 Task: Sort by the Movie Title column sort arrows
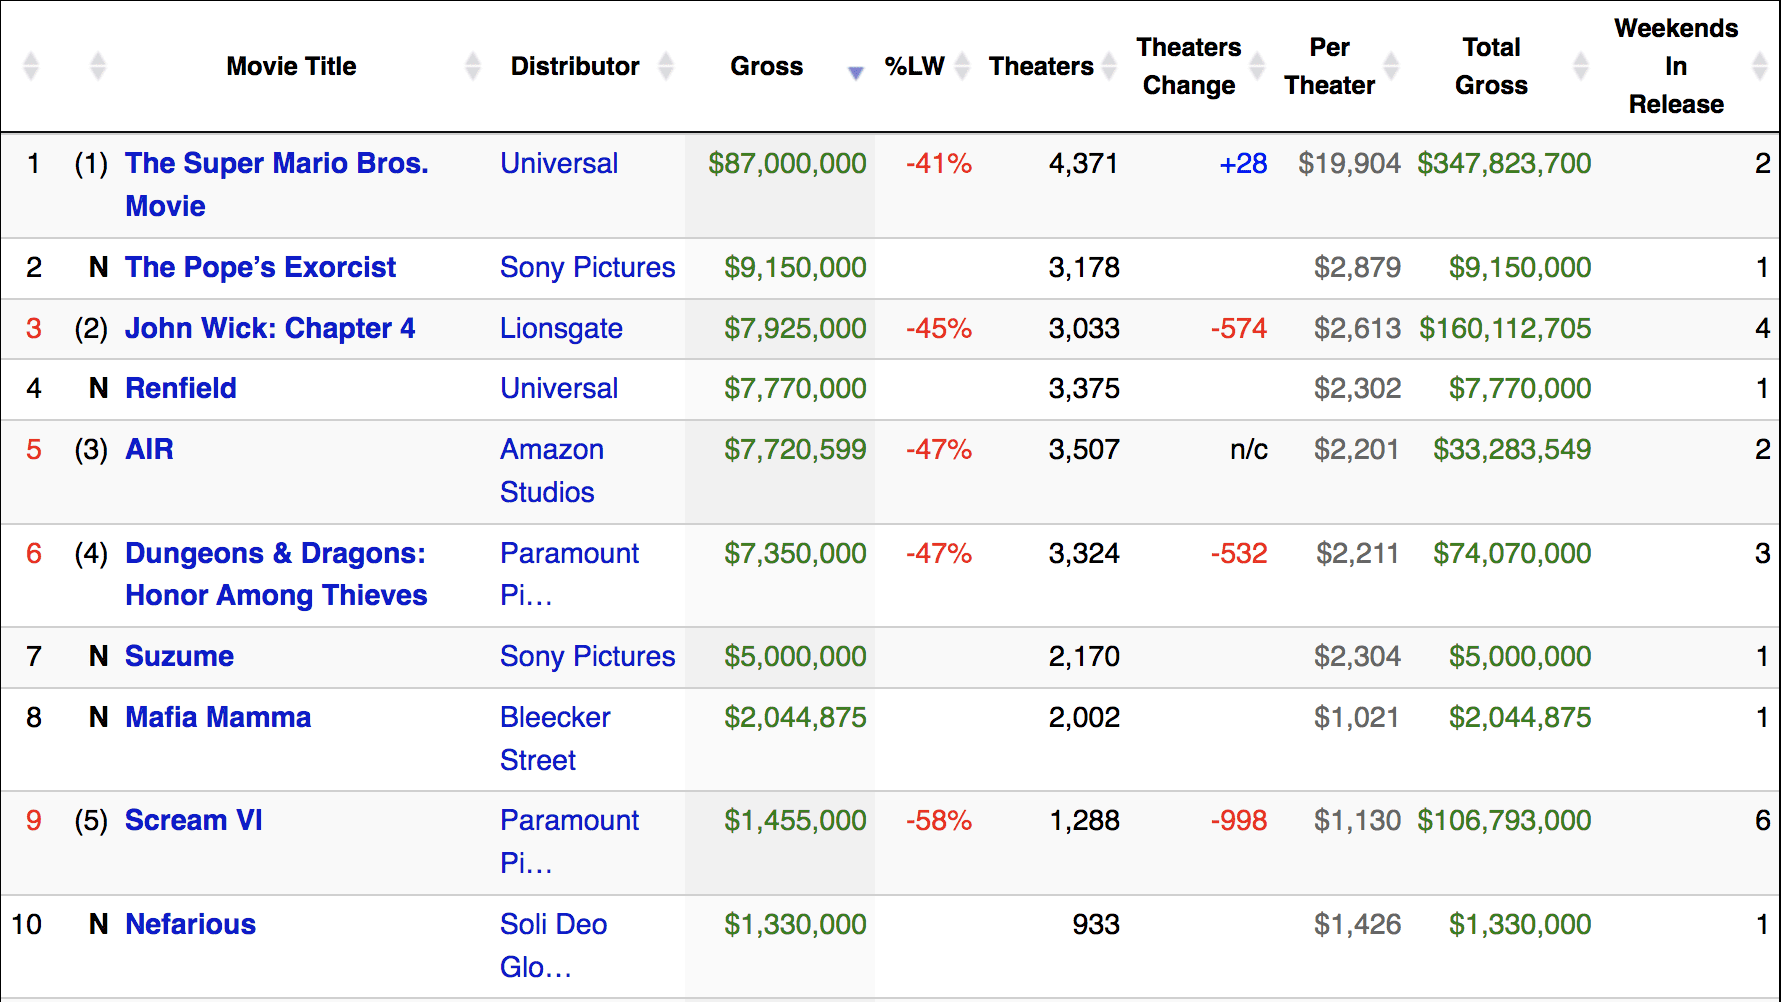473,66
